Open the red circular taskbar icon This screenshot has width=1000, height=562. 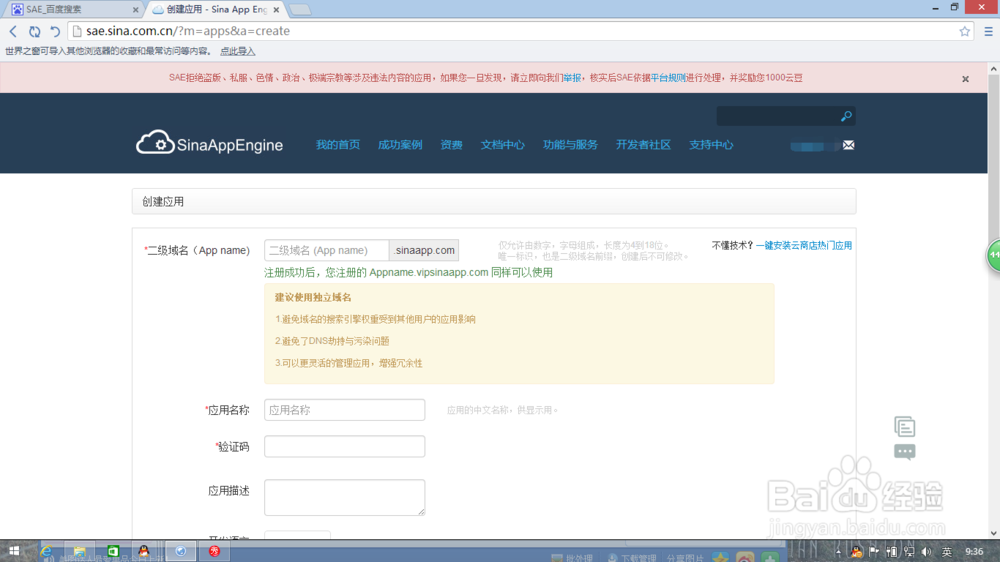[214, 551]
